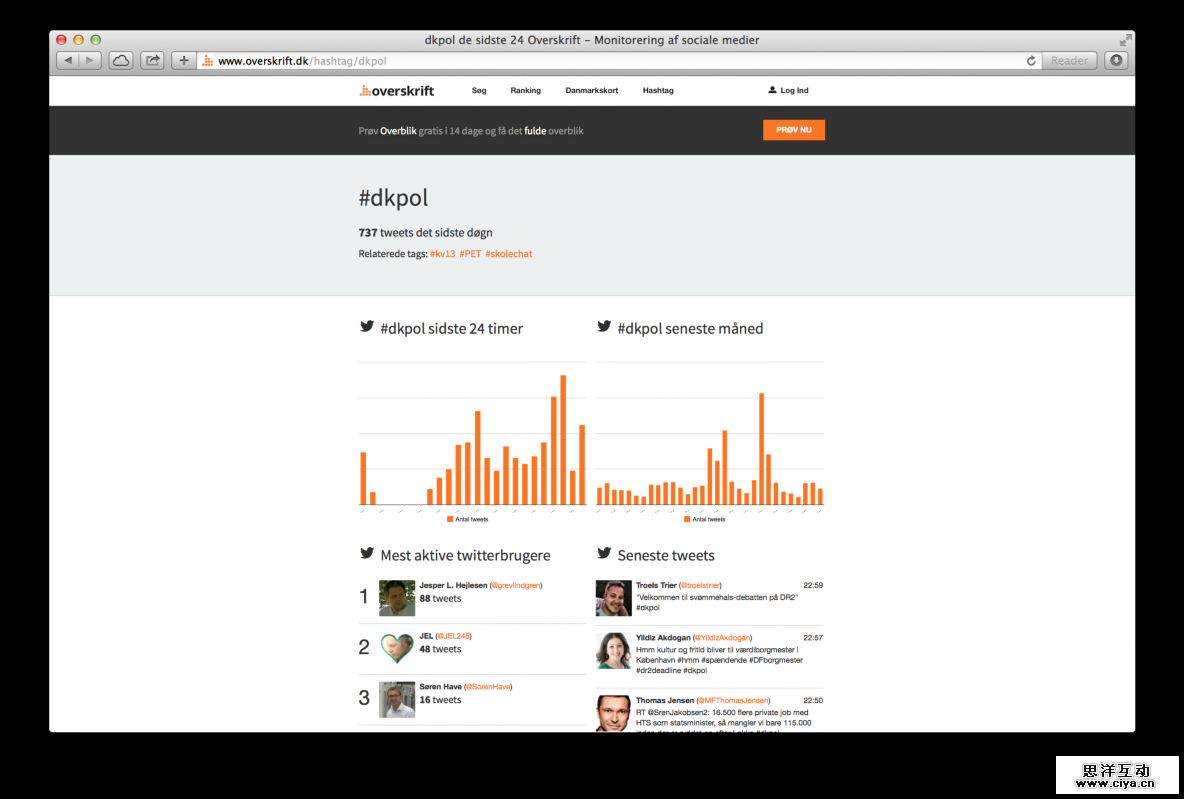The image size is (1184, 799).
Task: Enter full screen with the corner arrows icon
Action: point(1125,40)
